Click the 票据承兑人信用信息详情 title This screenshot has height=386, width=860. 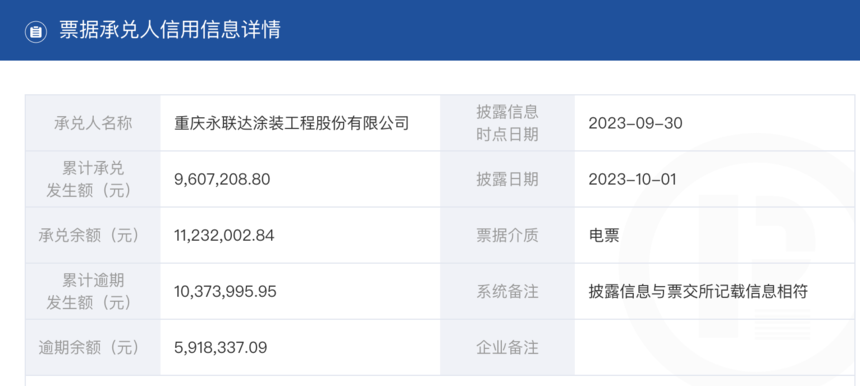170,30
